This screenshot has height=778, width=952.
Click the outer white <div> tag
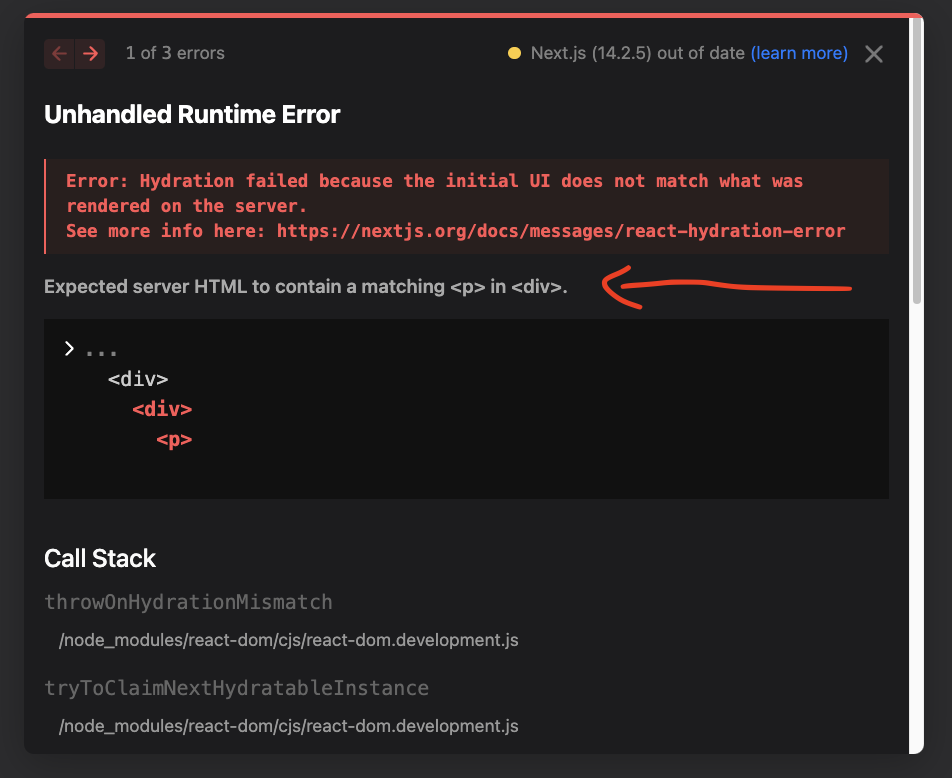coord(138,380)
